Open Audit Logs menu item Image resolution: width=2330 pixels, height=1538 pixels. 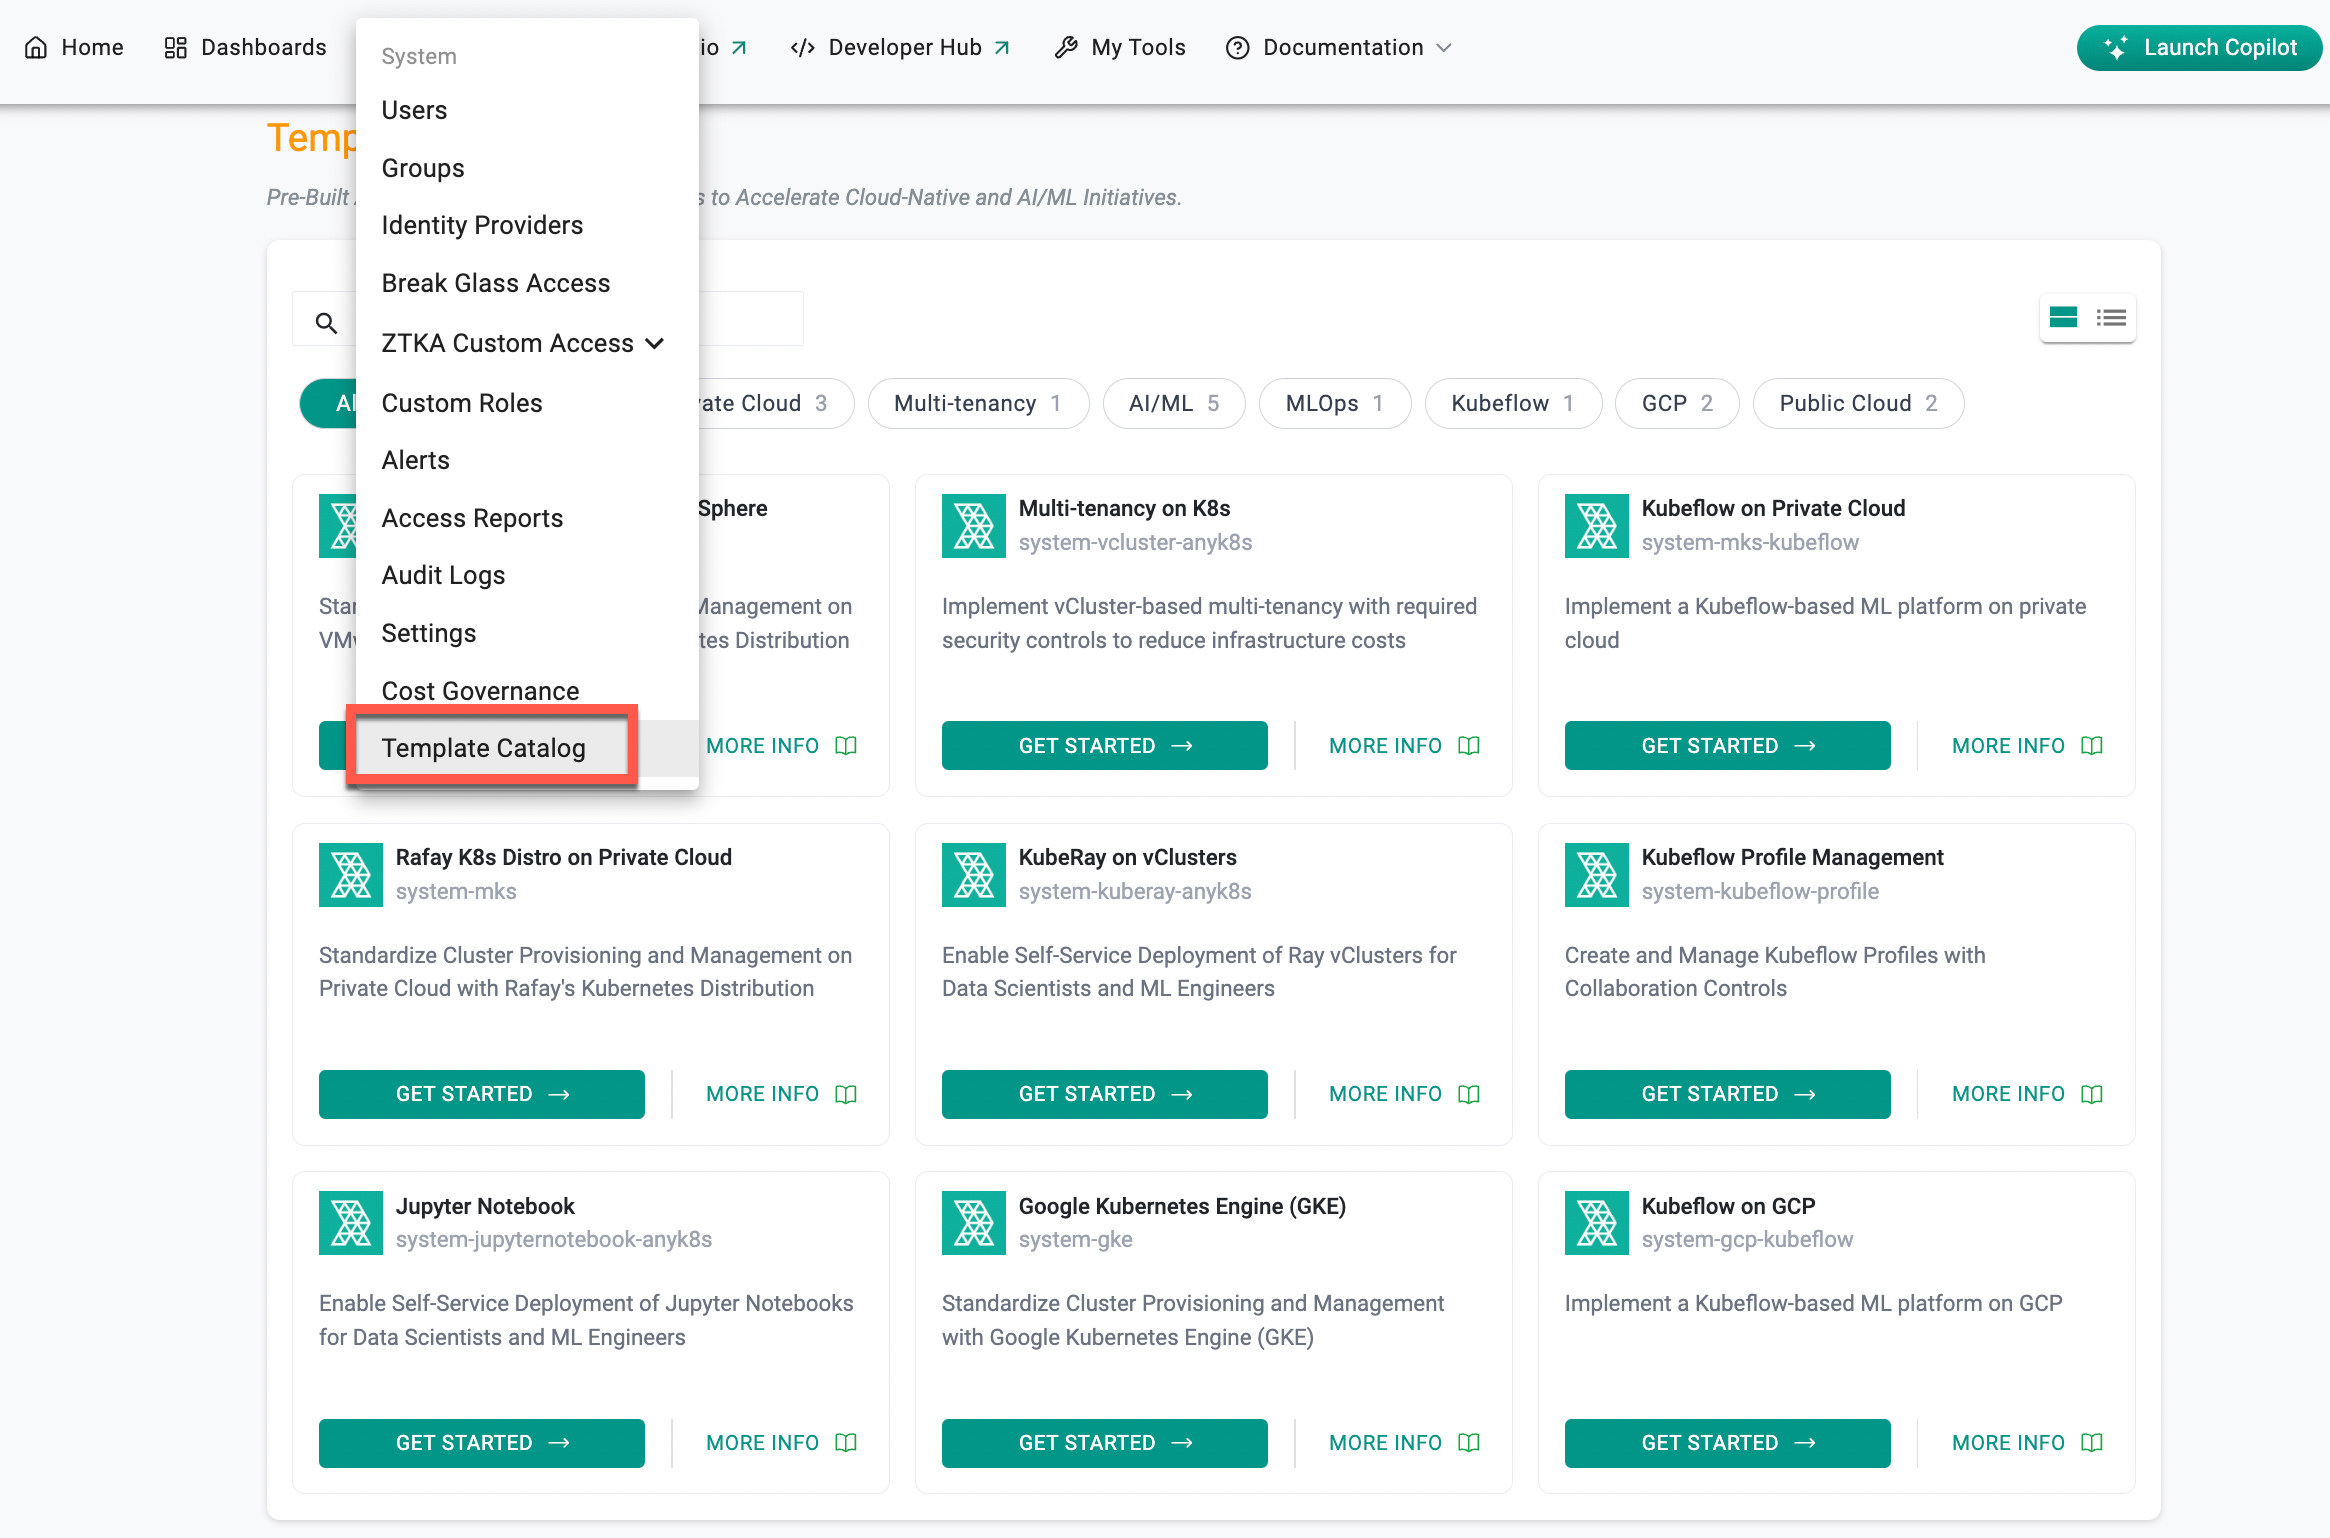click(x=527, y=575)
